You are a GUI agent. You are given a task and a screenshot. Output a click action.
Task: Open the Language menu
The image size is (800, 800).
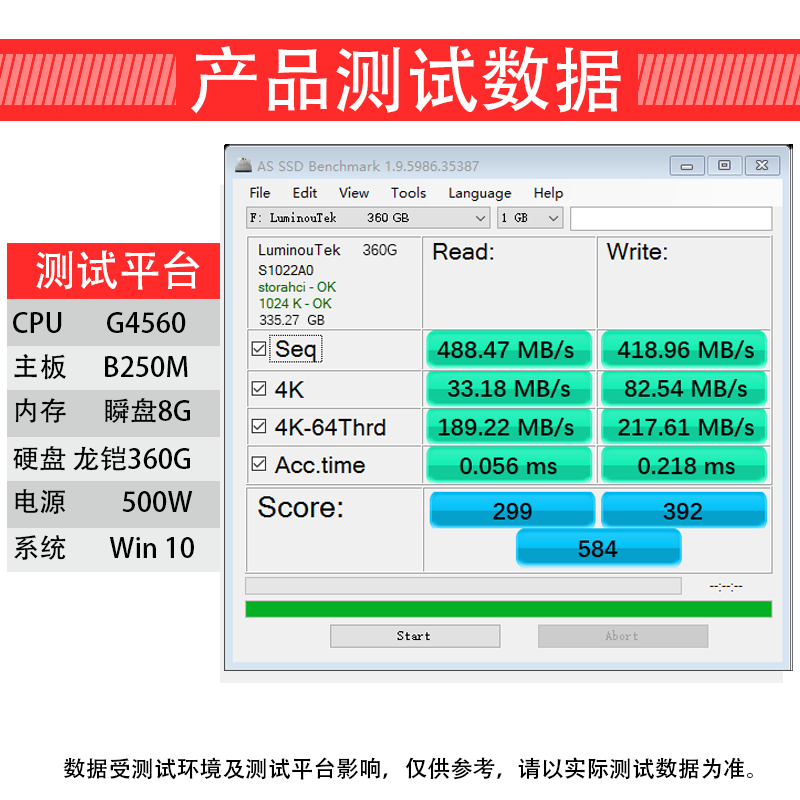[480, 193]
